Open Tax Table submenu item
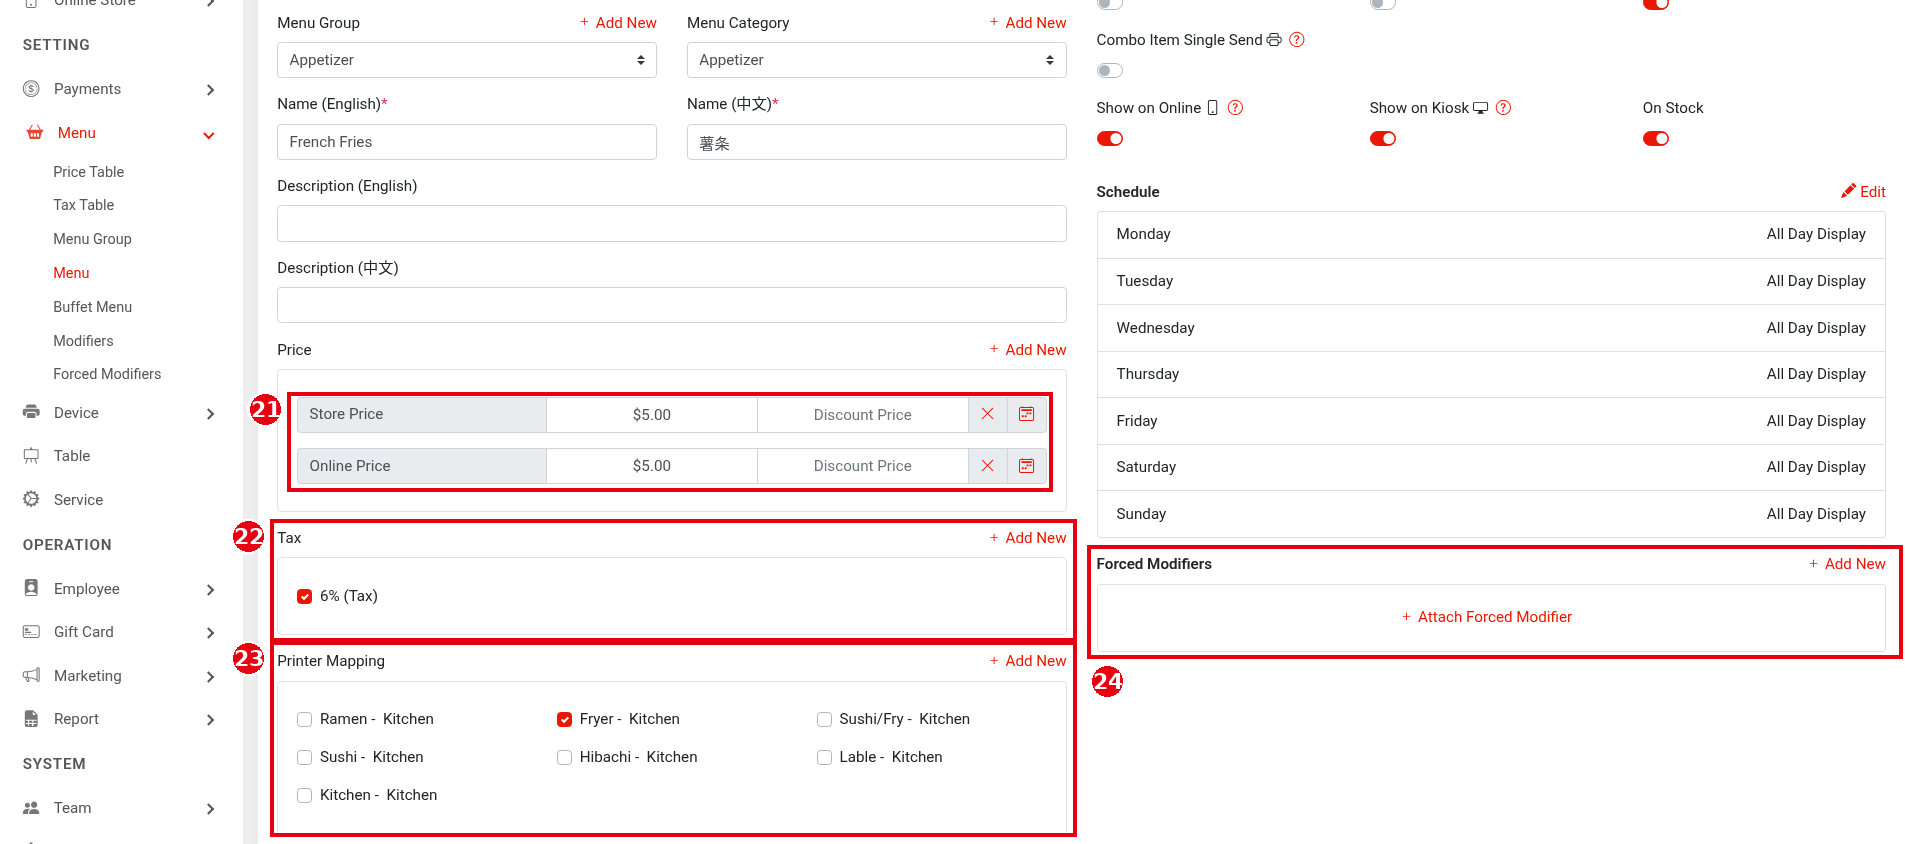1905x844 pixels. point(84,205)
